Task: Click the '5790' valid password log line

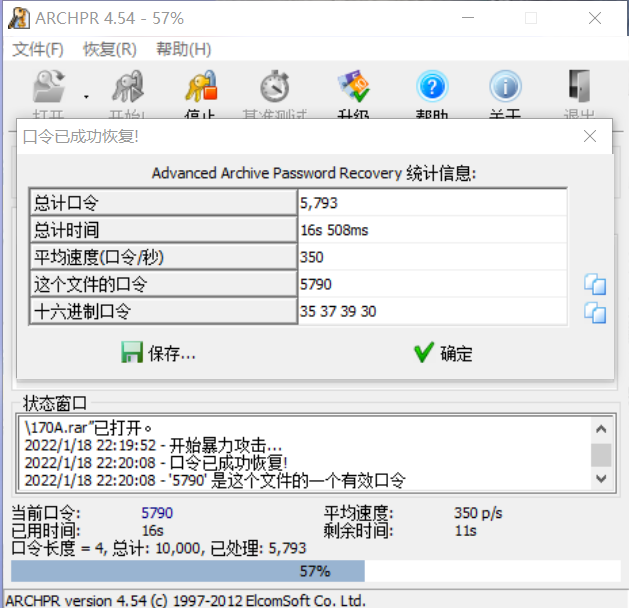Action: 215,480
